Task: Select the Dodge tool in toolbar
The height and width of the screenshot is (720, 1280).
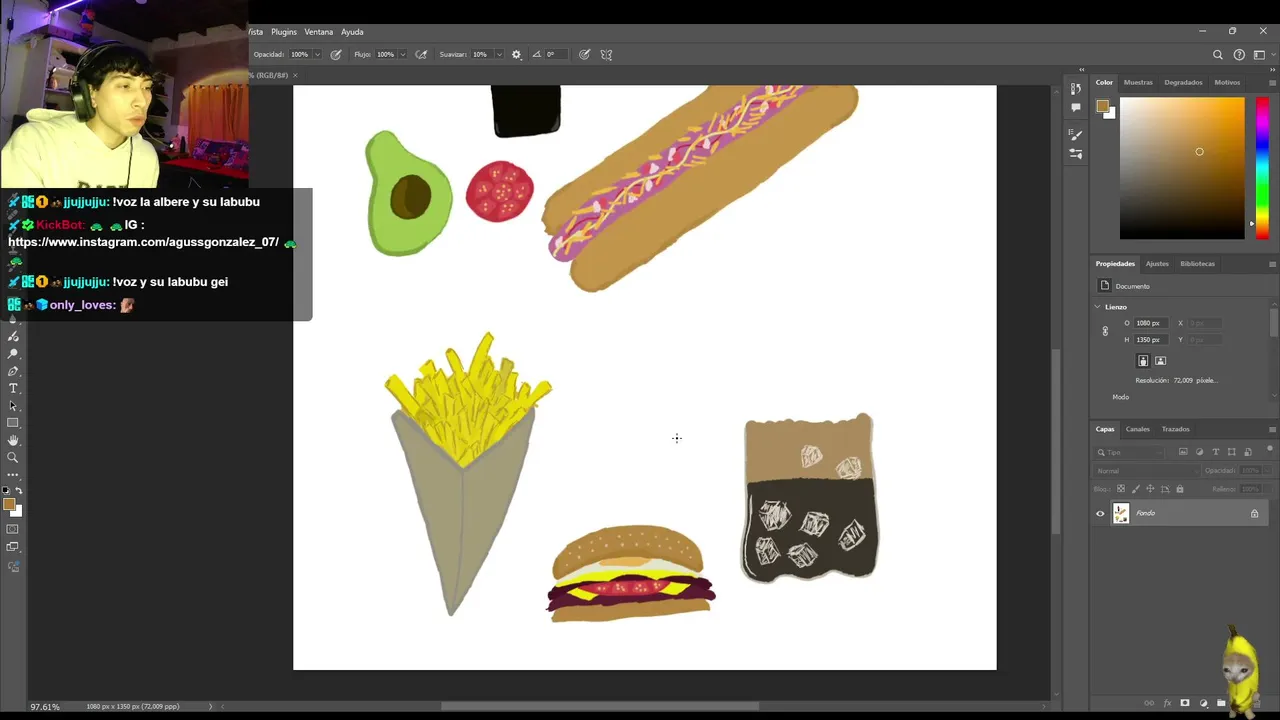Action: coord(13,354)
